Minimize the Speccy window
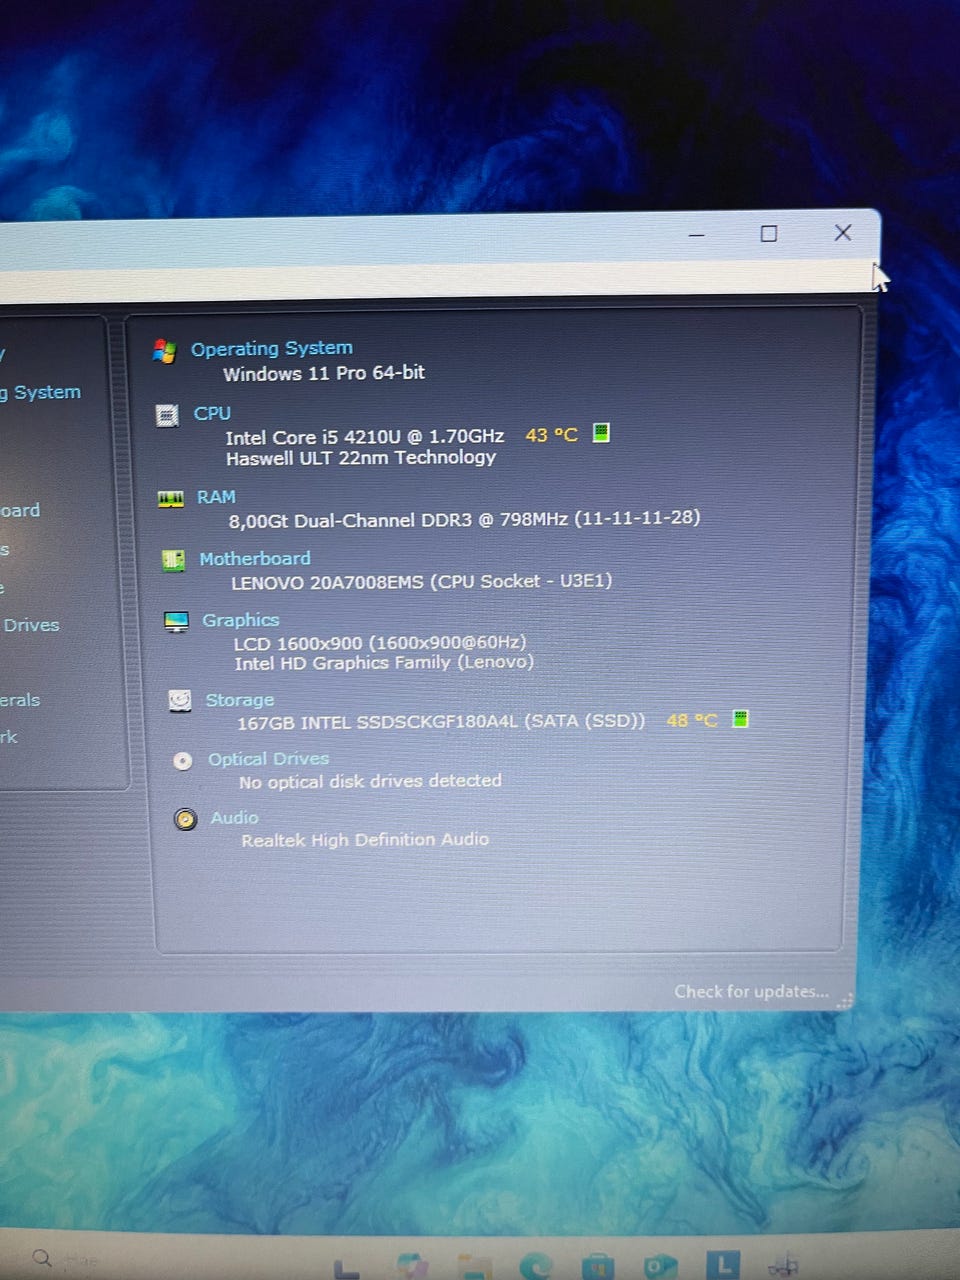Image resolution: width=960 pixels, height=1280 pixels. click(697, 235)
